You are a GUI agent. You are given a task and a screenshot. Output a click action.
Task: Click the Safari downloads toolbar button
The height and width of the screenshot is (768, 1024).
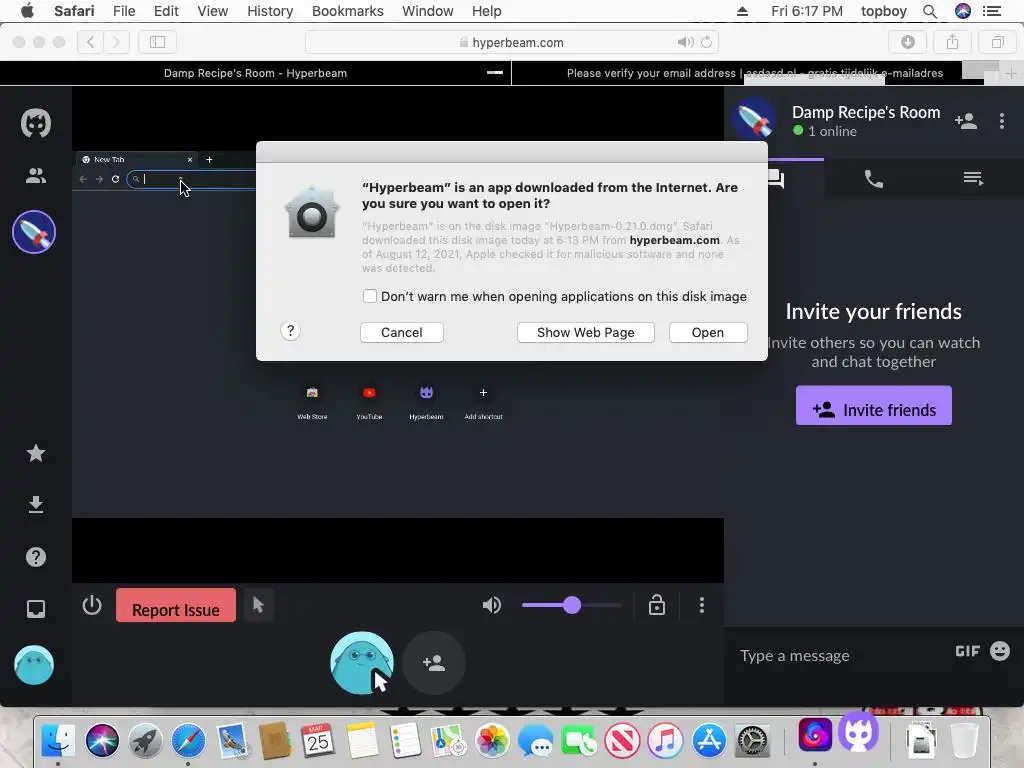coord(907,42)
